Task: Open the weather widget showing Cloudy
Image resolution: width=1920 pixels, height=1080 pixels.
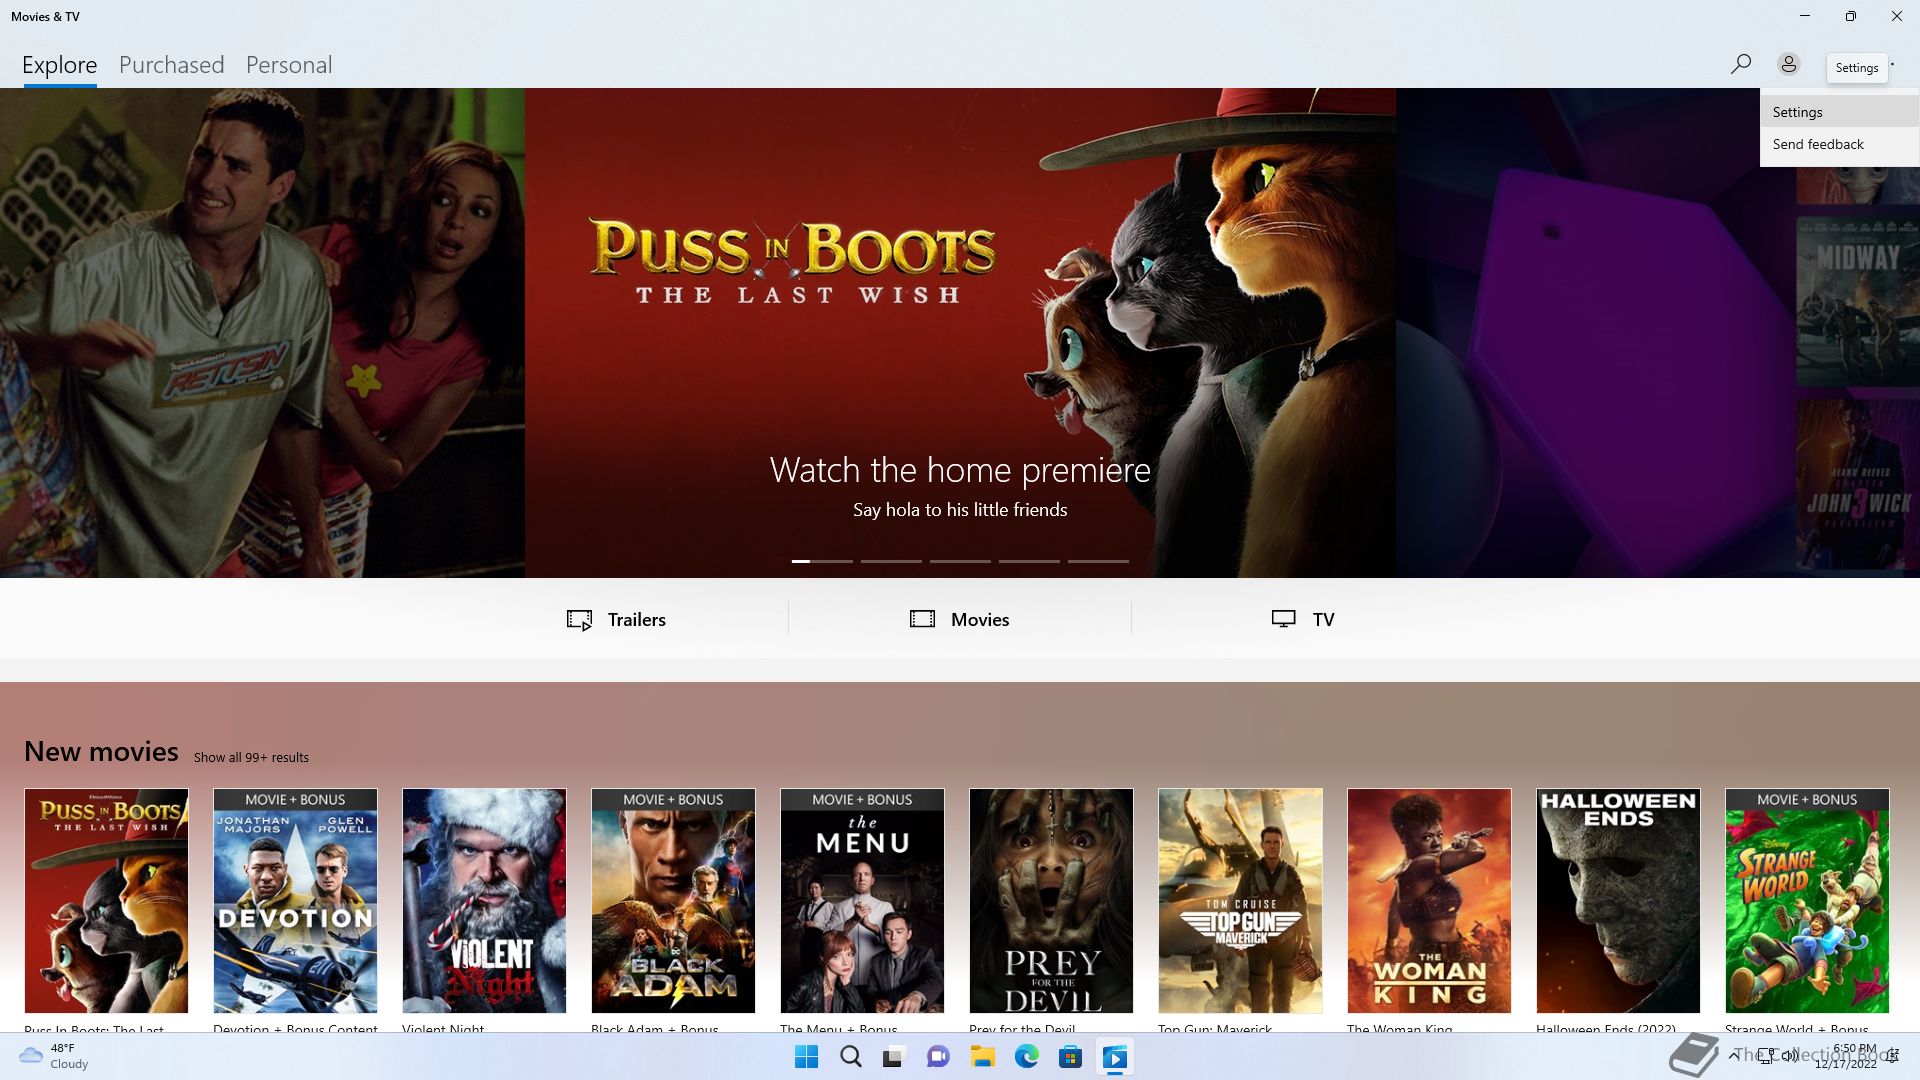Action: (54, 1056)
